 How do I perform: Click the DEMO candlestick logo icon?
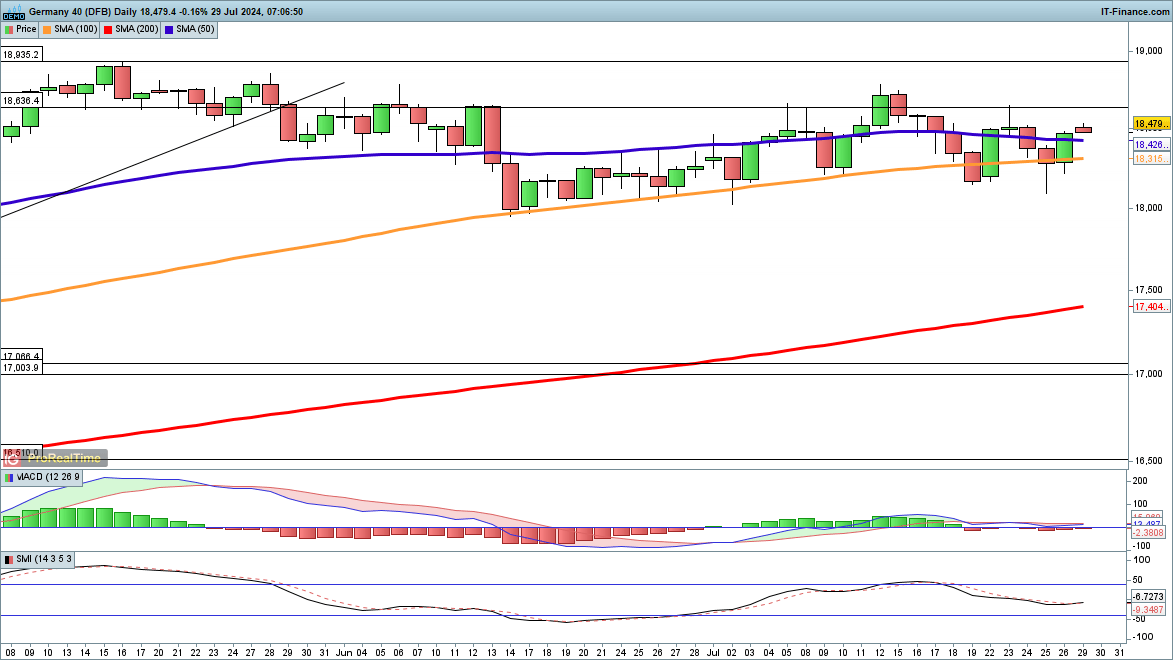[13, 11]
